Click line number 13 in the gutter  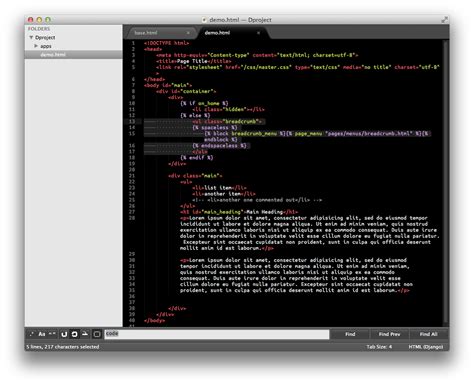(132, 122)
